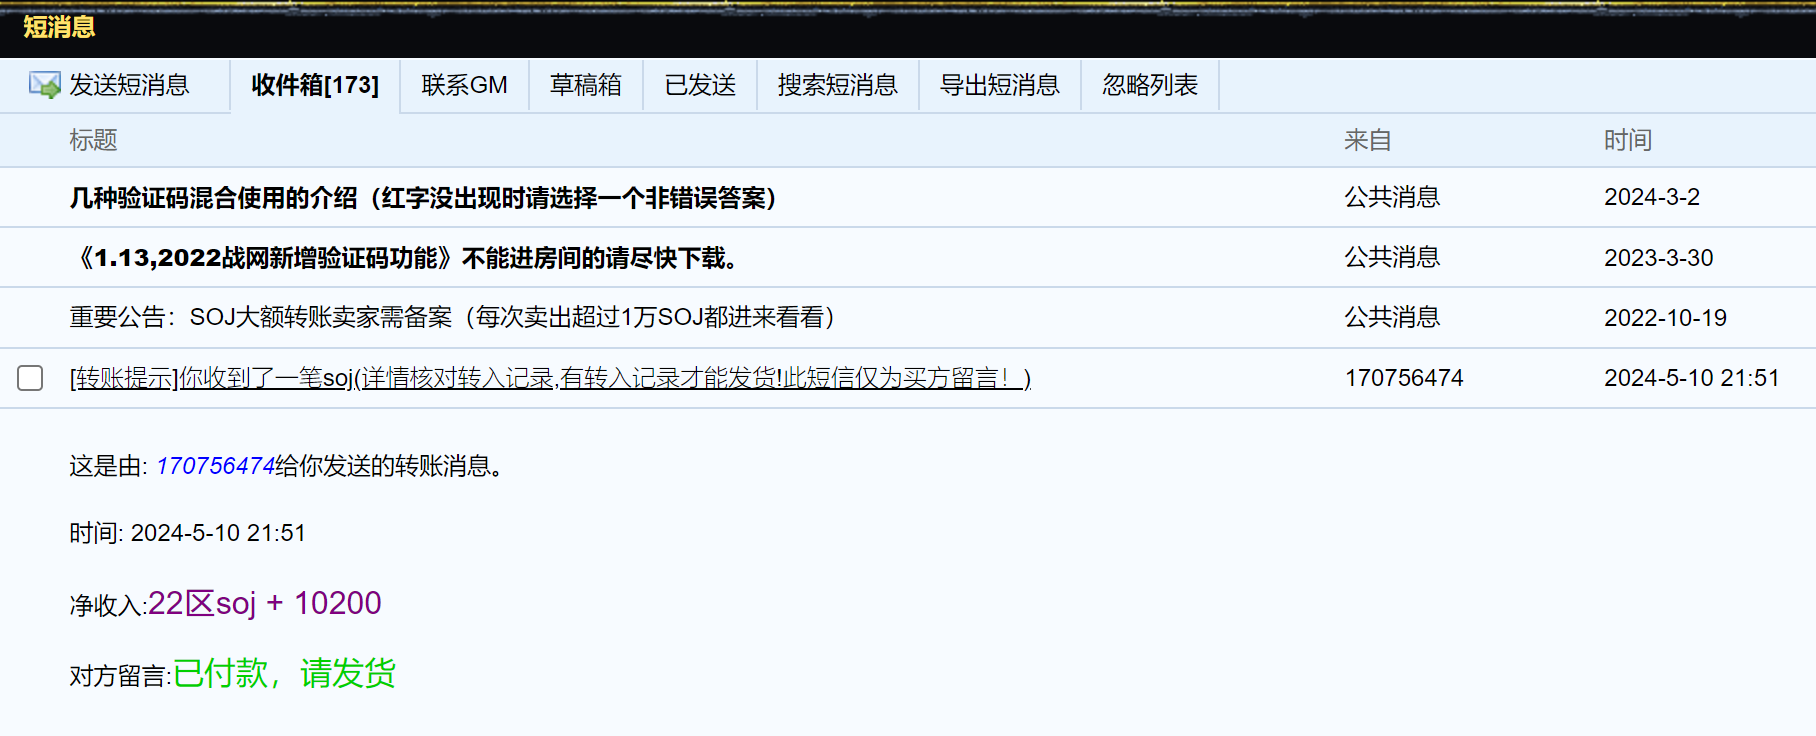Click the blue sender link 170756474
Screen dimensions: 1816x736
215,466
